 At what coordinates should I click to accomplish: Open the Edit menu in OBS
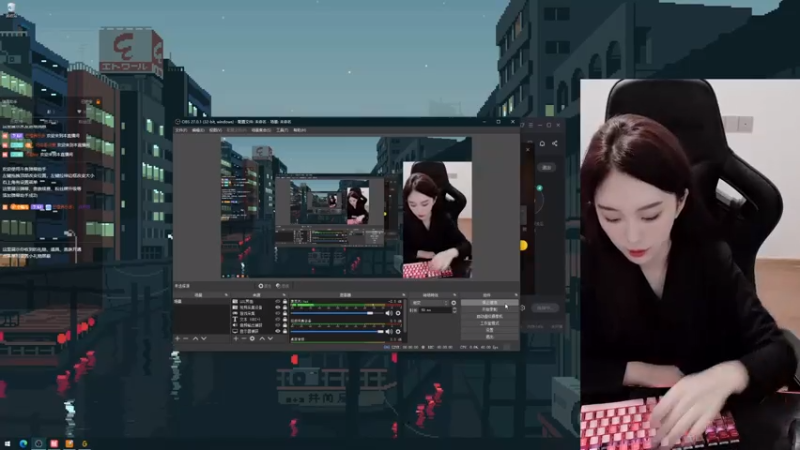198,130
